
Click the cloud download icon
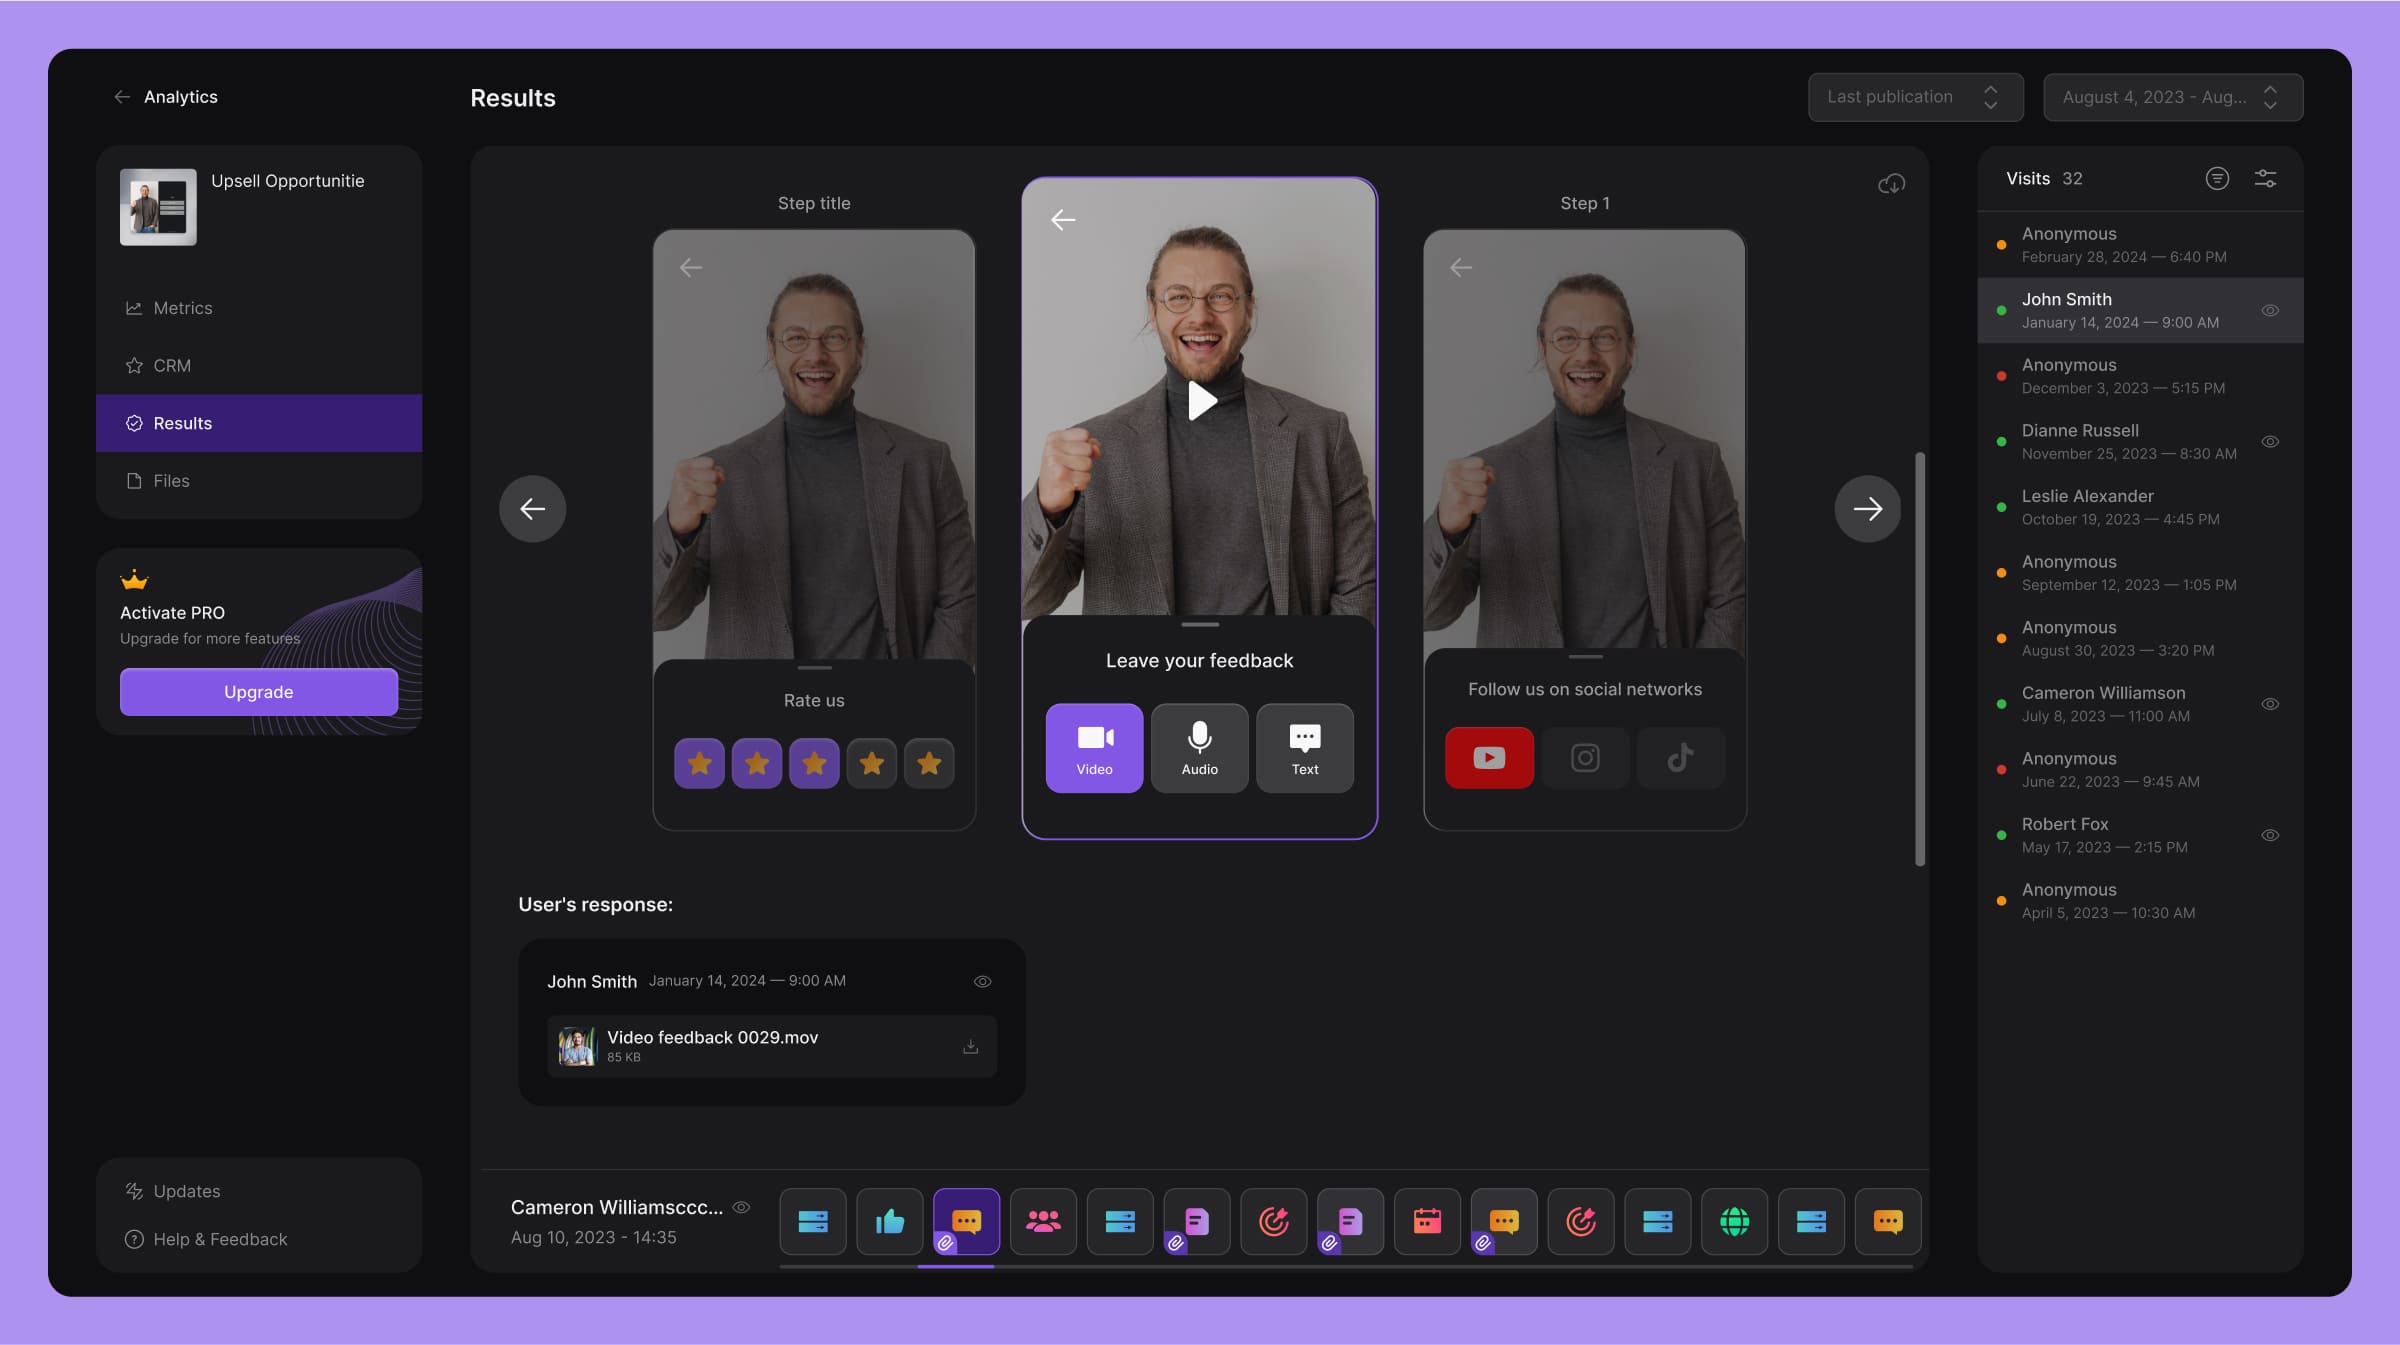(x=1890, y=184)
